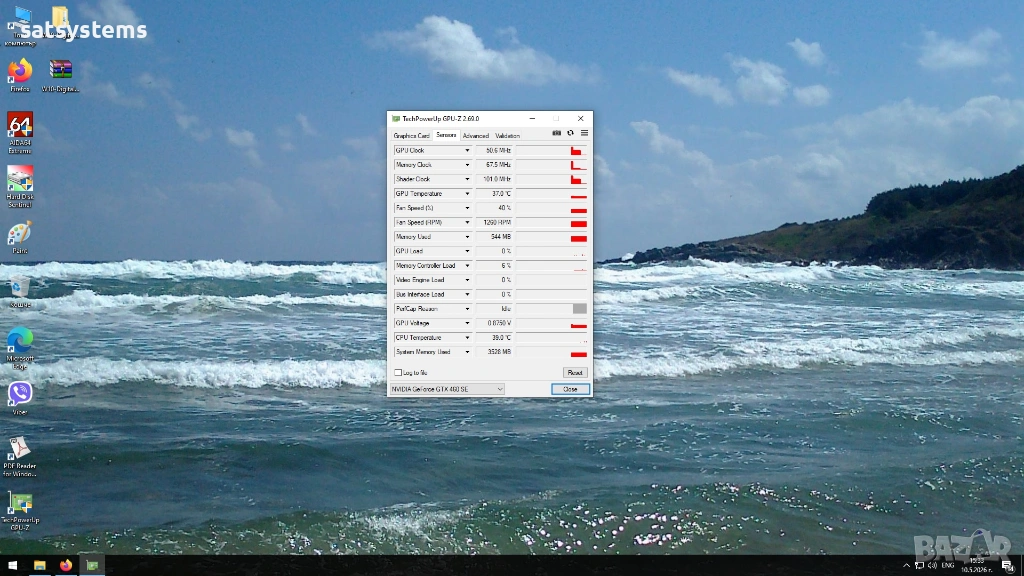Switch to the Advanced tab
This screenshot has height=576, width=1024.
(x=475, y=136)
